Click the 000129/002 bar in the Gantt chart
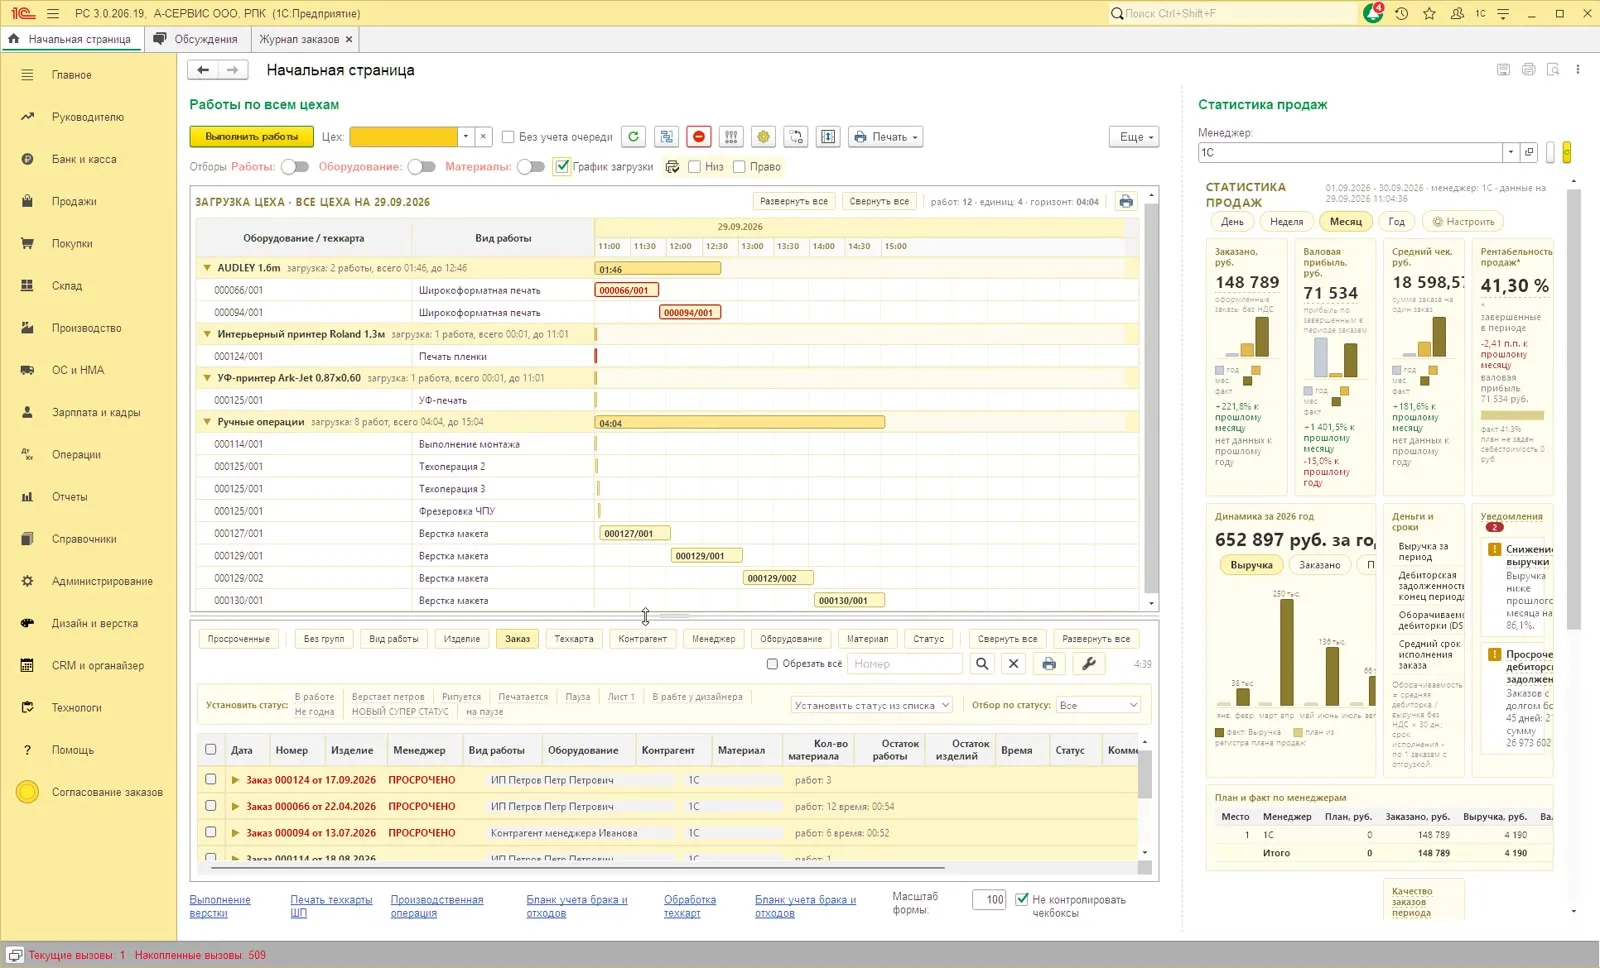1600x968 pixels. [x=778, y=578]
